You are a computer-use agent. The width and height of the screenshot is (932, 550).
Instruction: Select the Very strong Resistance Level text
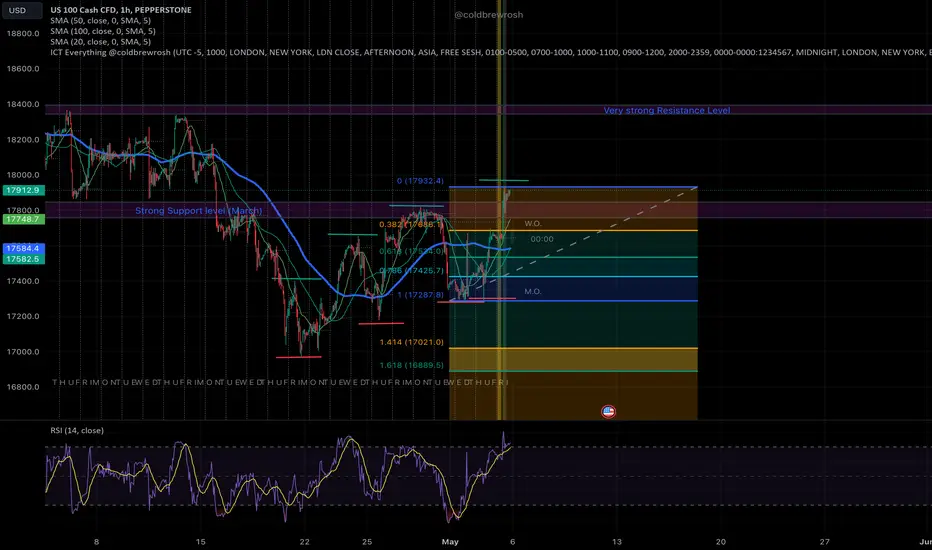pos(667,110)
